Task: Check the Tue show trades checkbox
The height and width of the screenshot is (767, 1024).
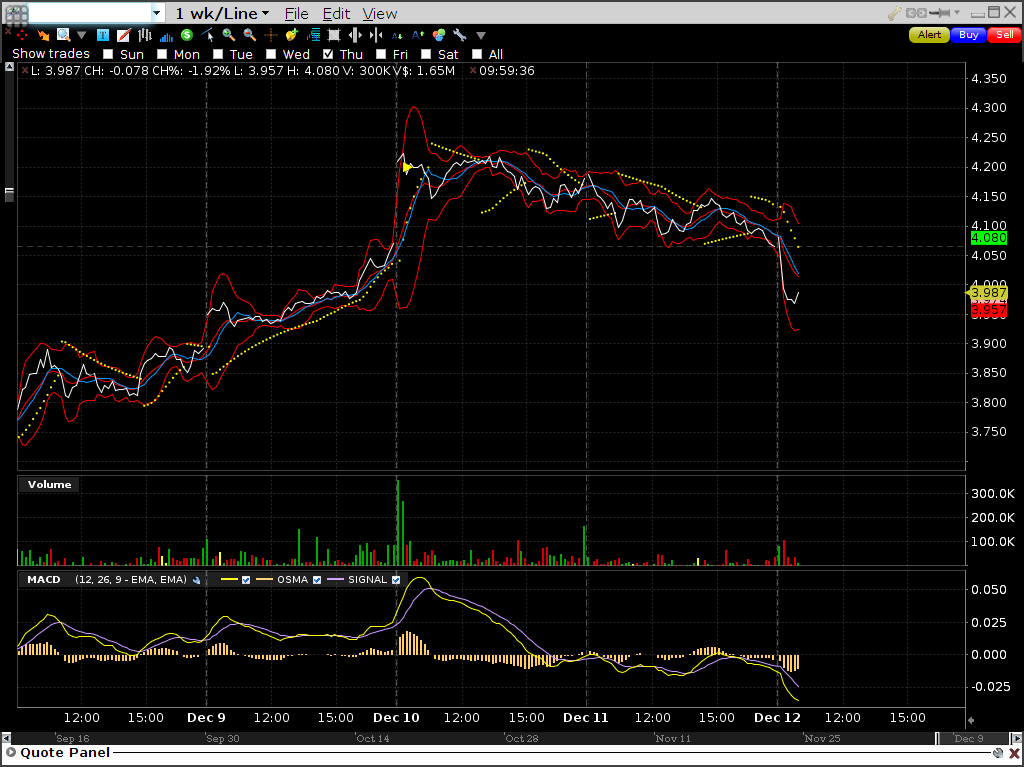Action: pyautogui.click(x=218, y=54)
